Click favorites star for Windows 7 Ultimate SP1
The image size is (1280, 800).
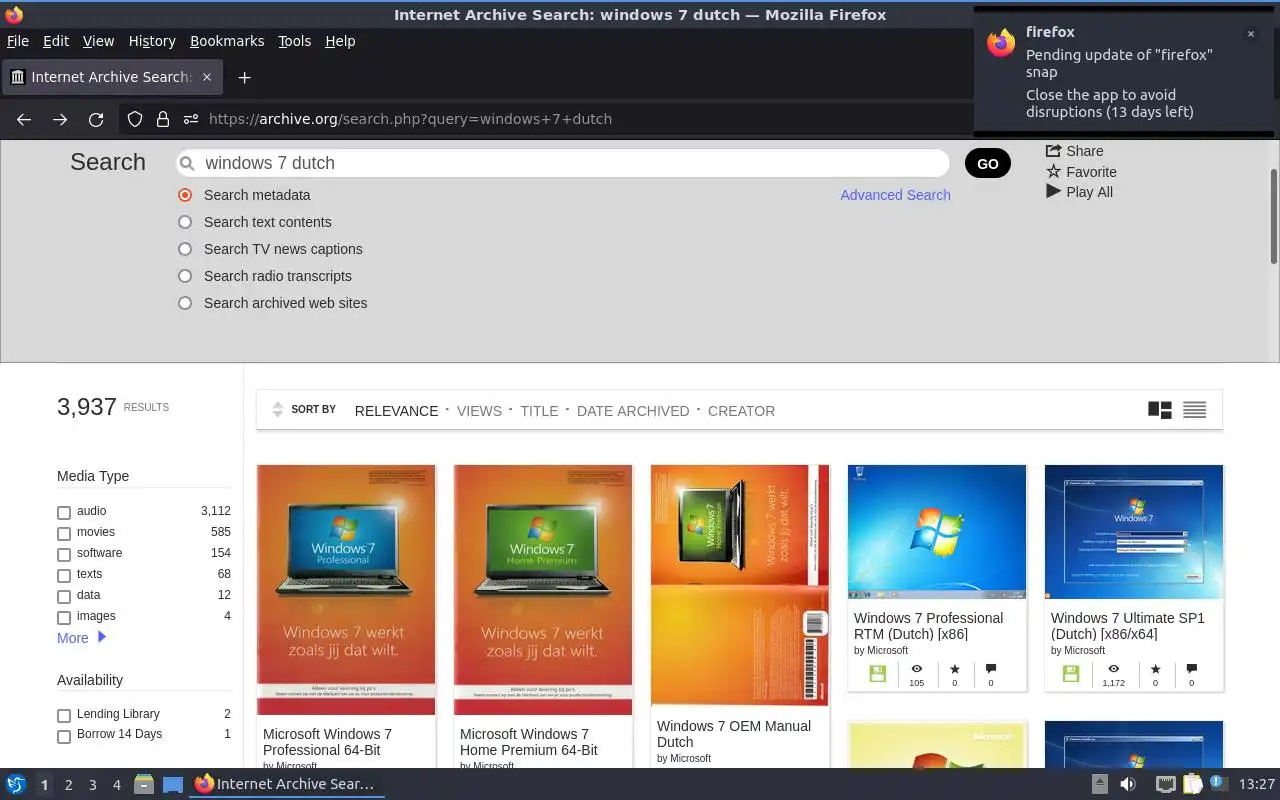1155,669
